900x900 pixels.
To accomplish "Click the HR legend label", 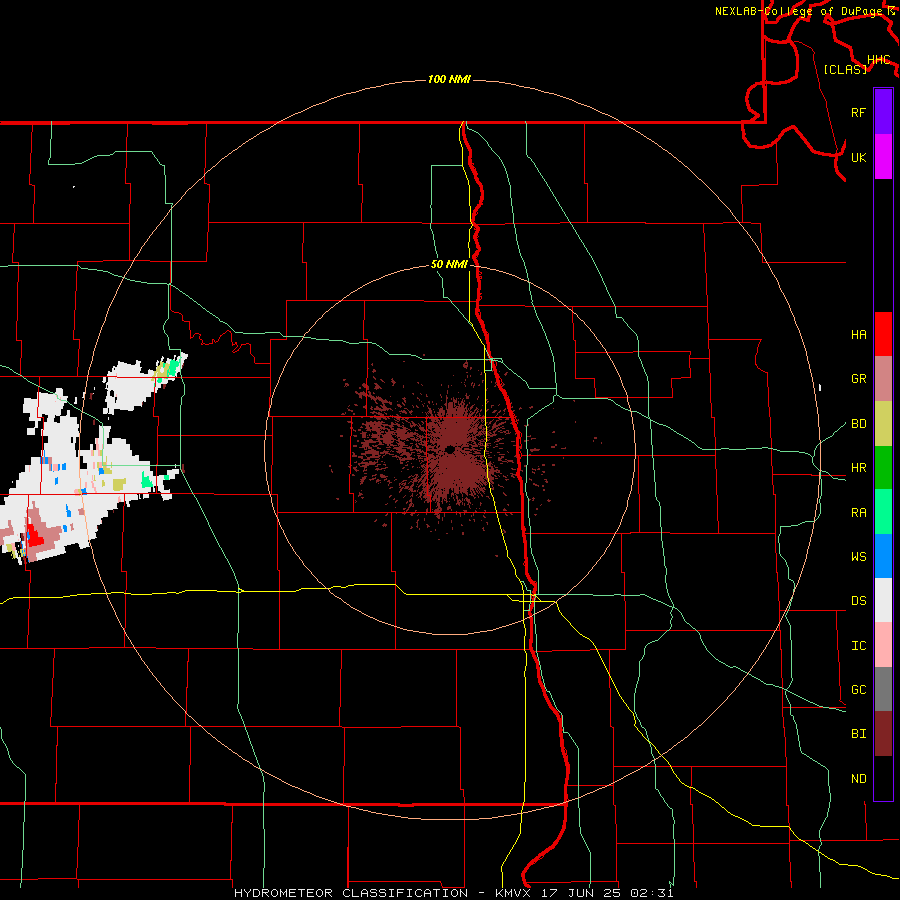I will pos(858,467).
